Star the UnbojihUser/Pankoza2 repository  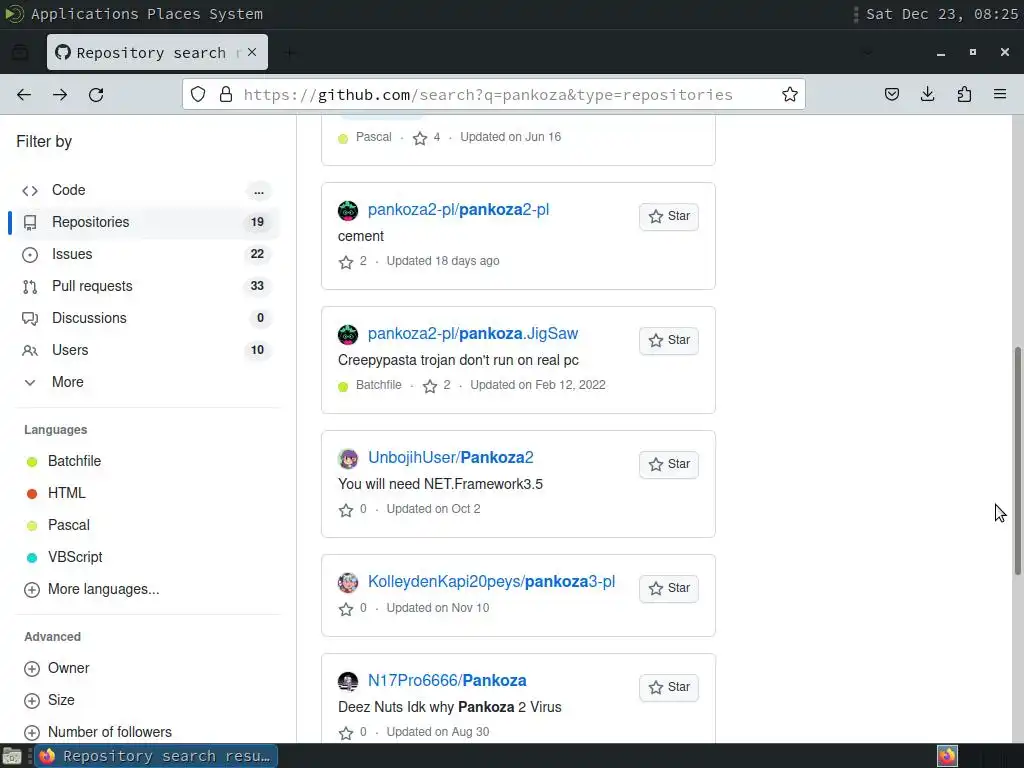click(x=669, y=464)
